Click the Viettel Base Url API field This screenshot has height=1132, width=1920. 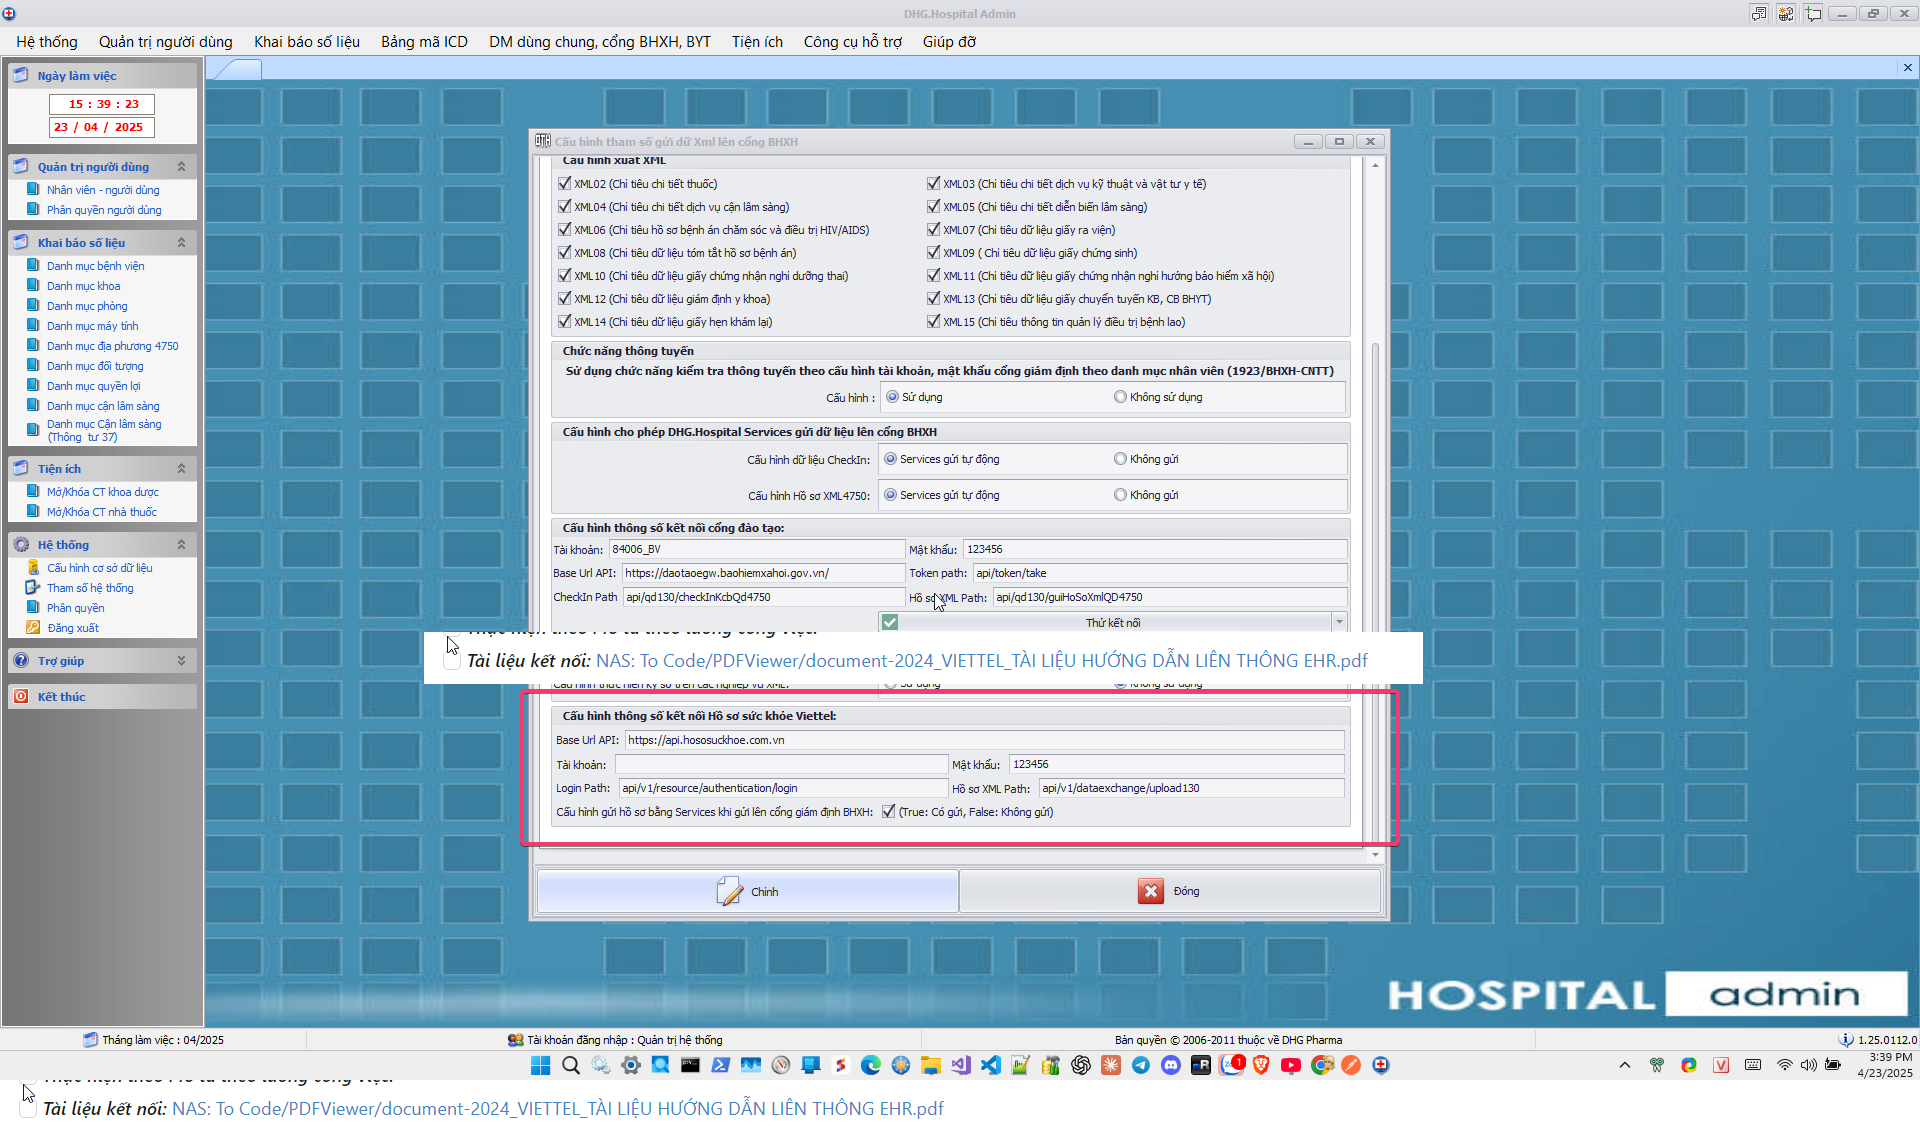(983, 740)
